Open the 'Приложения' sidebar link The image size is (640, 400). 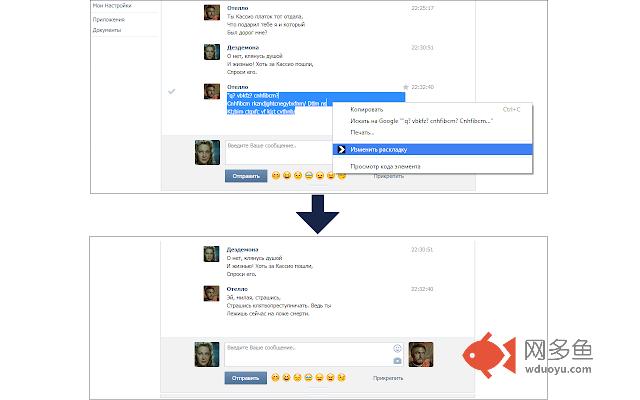pos(109,20)
